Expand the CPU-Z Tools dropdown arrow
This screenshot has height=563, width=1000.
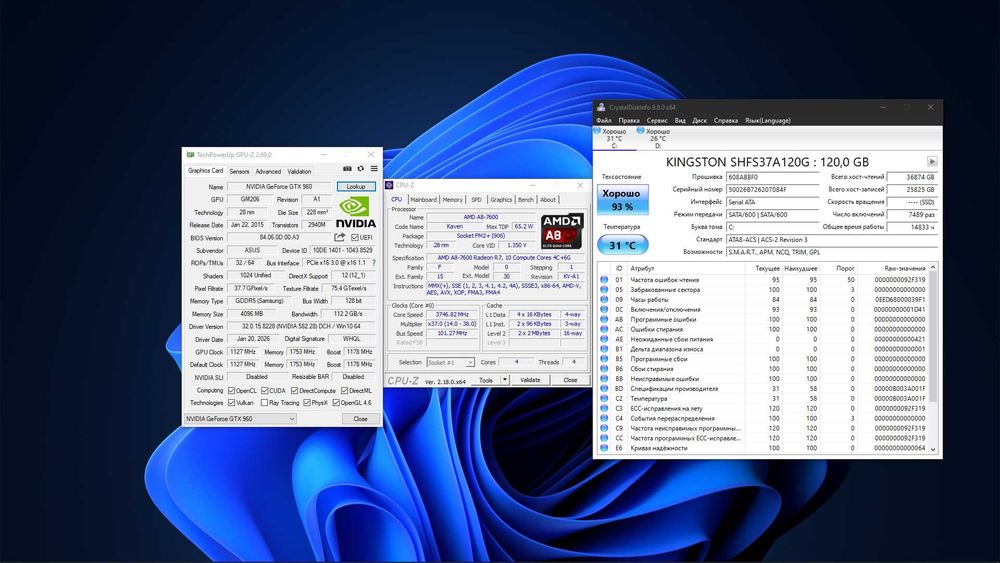coord(504,379)
